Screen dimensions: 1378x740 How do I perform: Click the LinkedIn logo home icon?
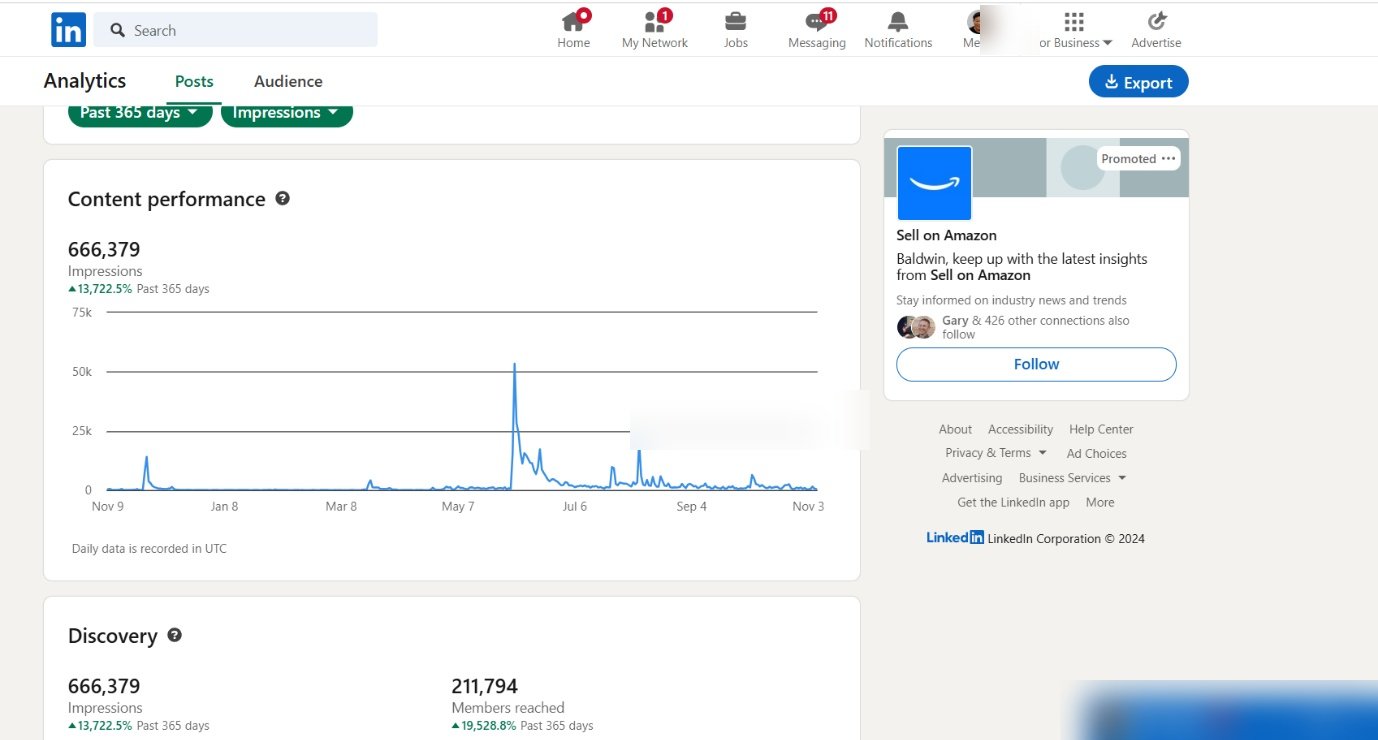pos(68,30)
